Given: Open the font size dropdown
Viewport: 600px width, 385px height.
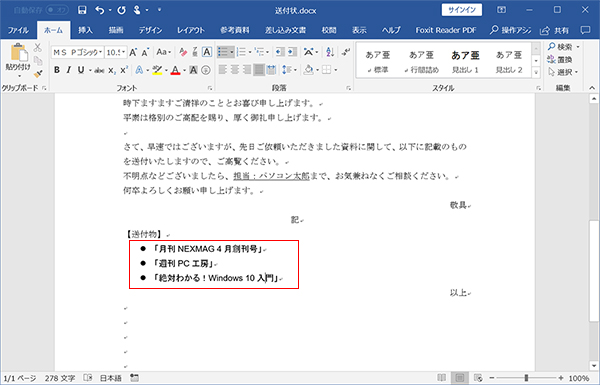Looking at the screenshot, I should point(123,52).
